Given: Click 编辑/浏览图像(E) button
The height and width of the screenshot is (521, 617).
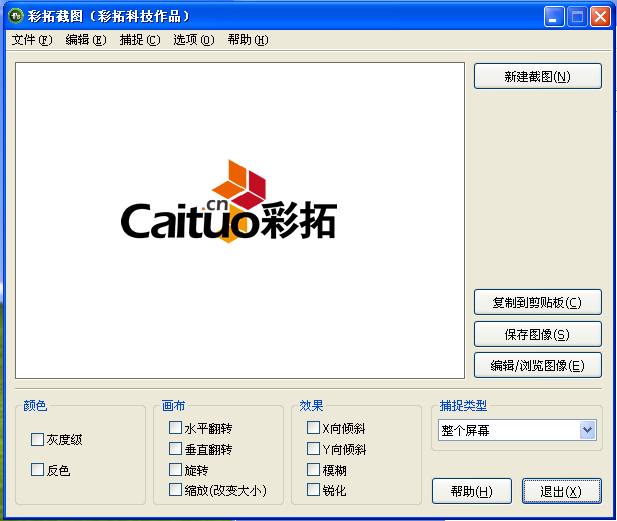Looking at the screenshot, I should click(538, 365).
